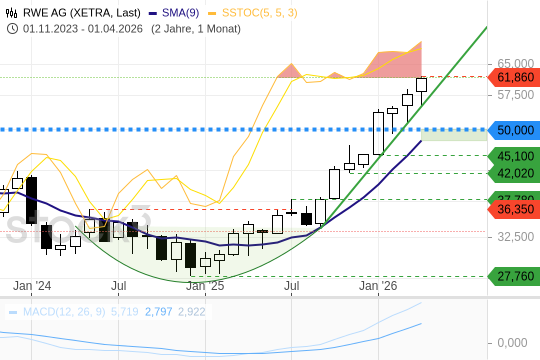
Task: Select the RWE AG (XETRA, Last) title
Action: (82, 13)
